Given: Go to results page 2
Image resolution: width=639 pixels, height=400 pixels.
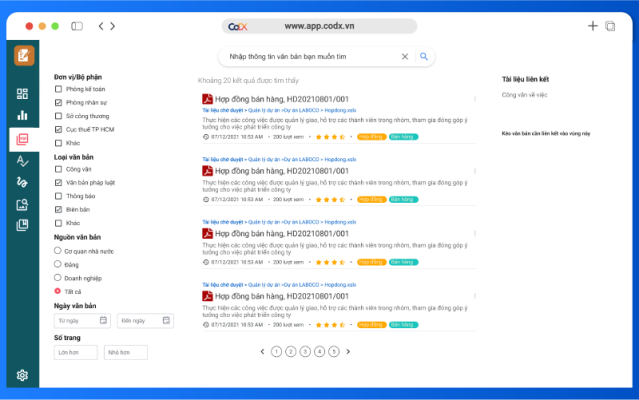Looking at the screenshot, I should pos(291,352).
